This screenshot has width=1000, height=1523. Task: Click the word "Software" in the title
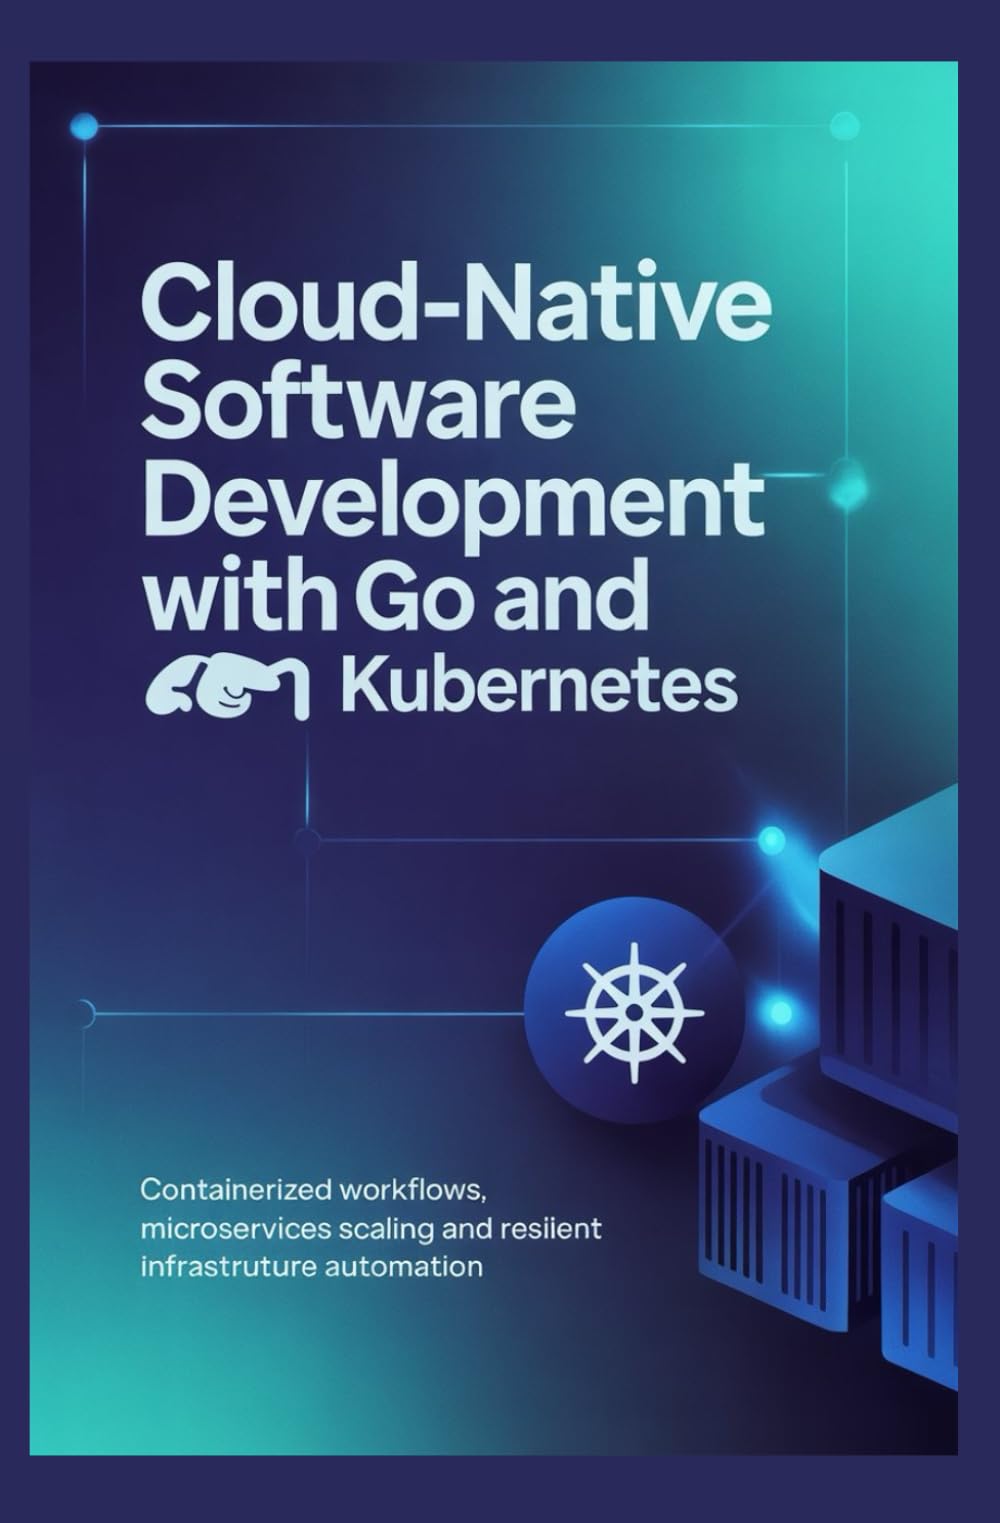[x=359, y=398]
